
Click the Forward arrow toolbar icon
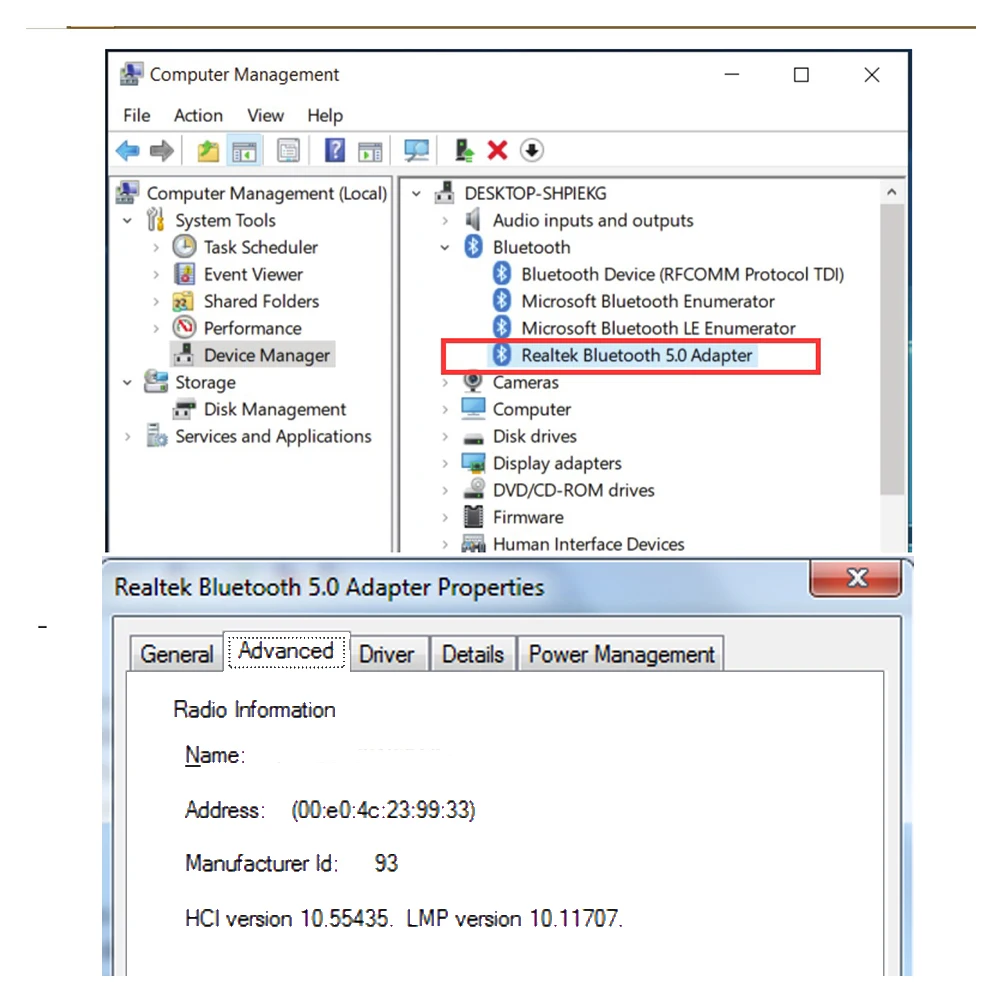tap(162, 151)
